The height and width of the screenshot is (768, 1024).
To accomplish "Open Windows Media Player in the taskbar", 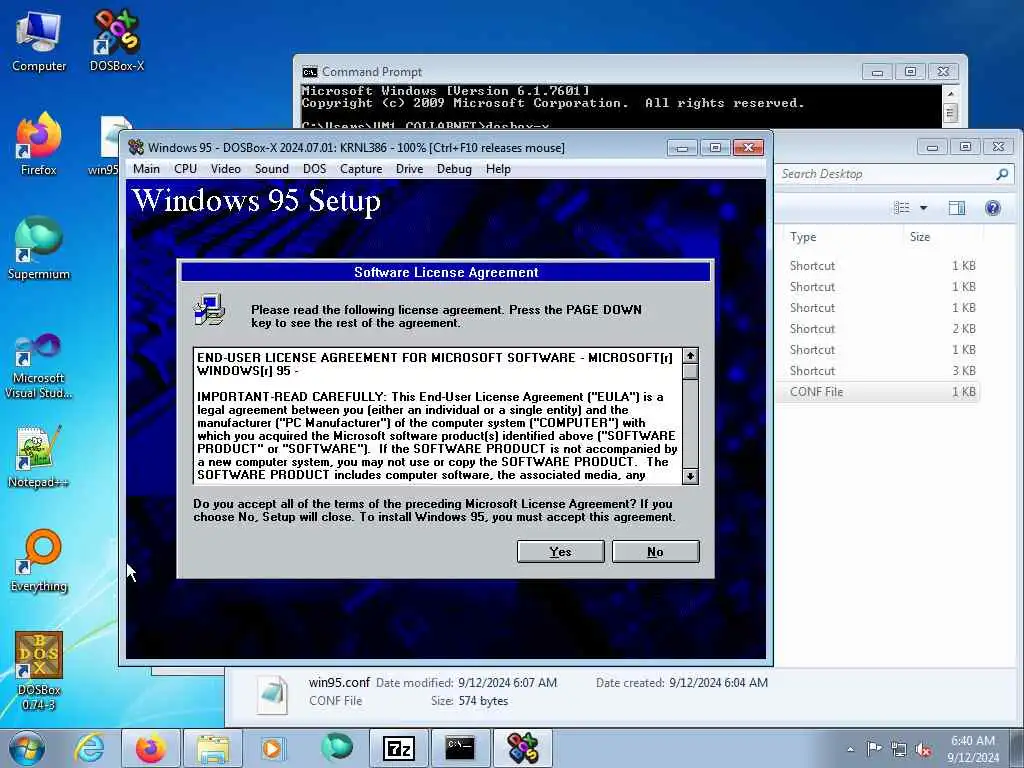I will (273, 748).
